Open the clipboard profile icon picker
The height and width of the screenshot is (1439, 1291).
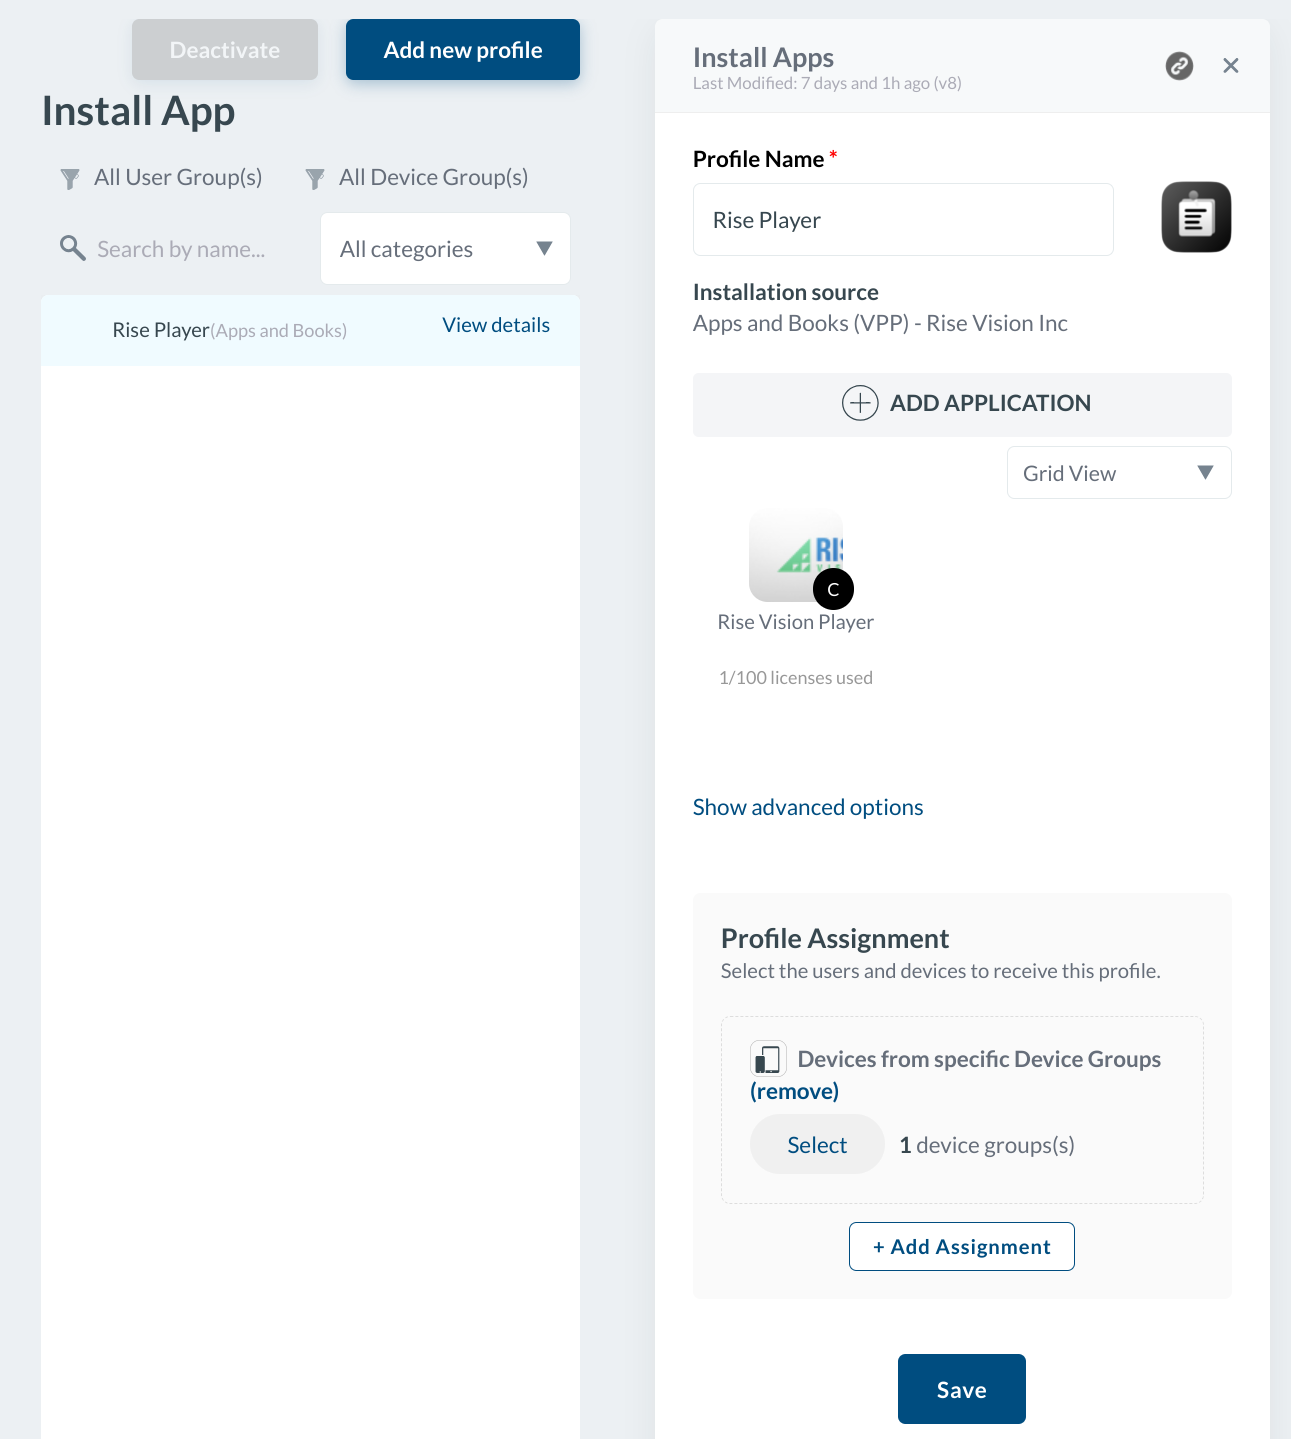1196,217
